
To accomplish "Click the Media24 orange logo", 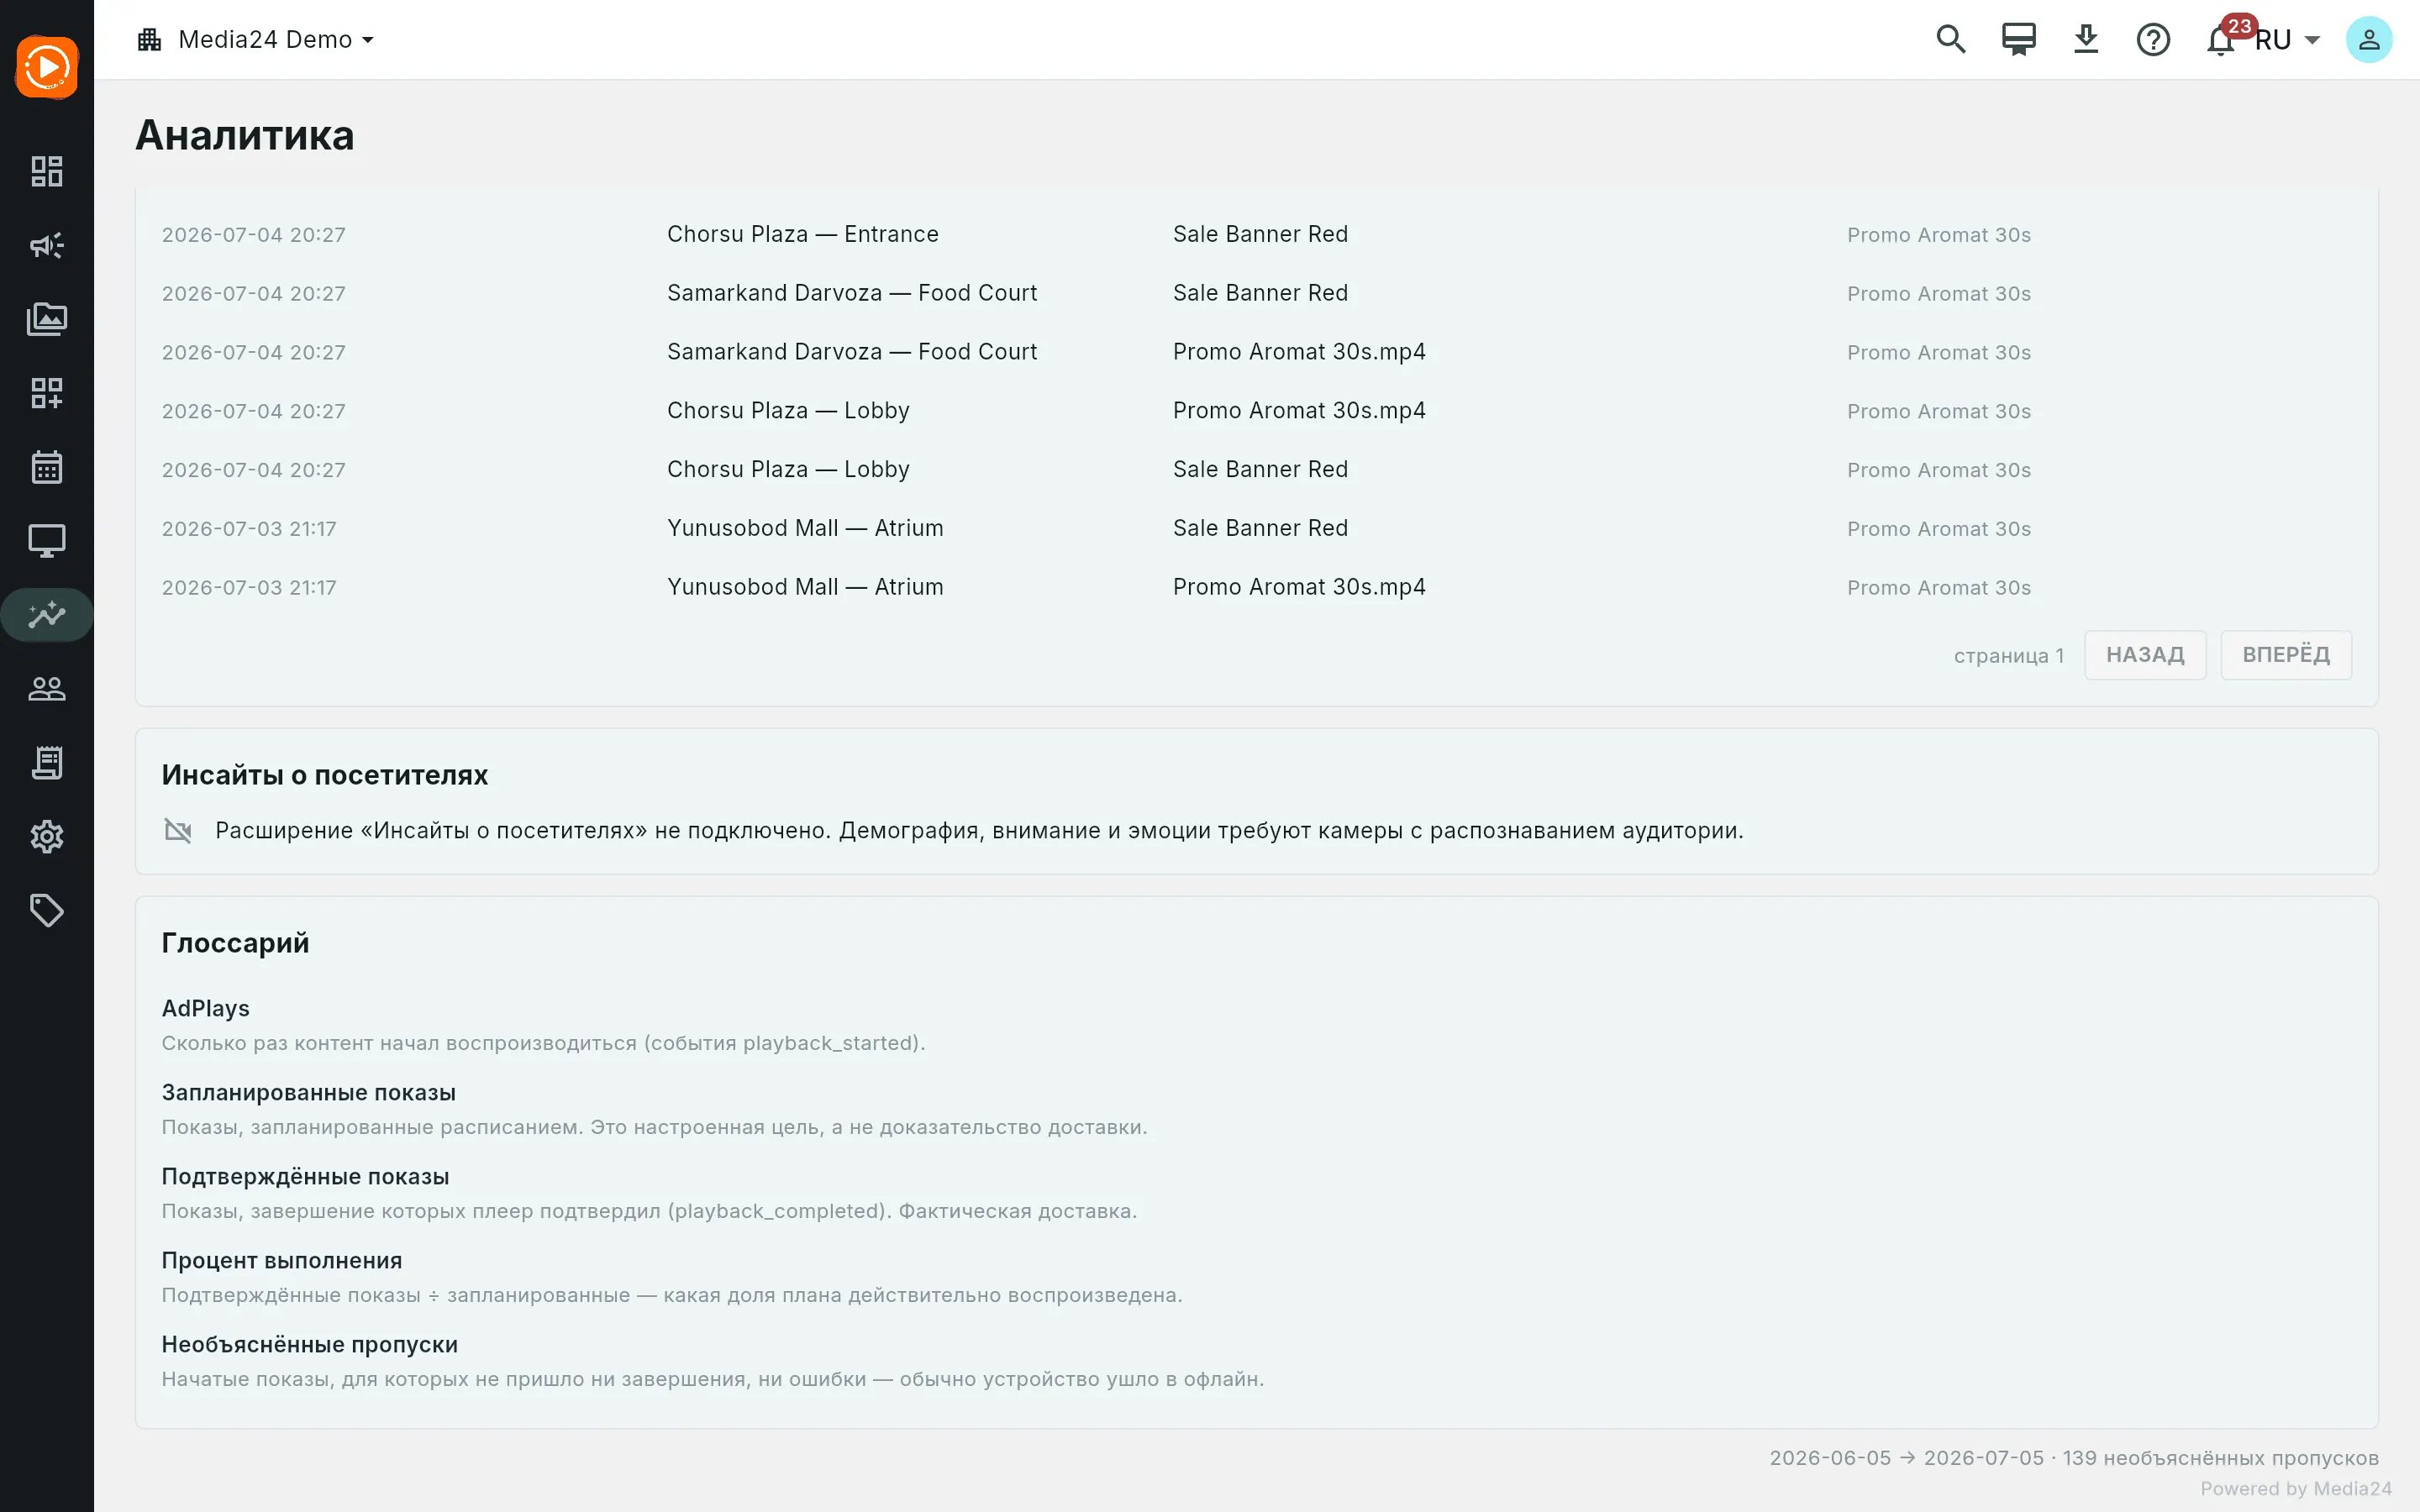I will click(x=47, y=68).
